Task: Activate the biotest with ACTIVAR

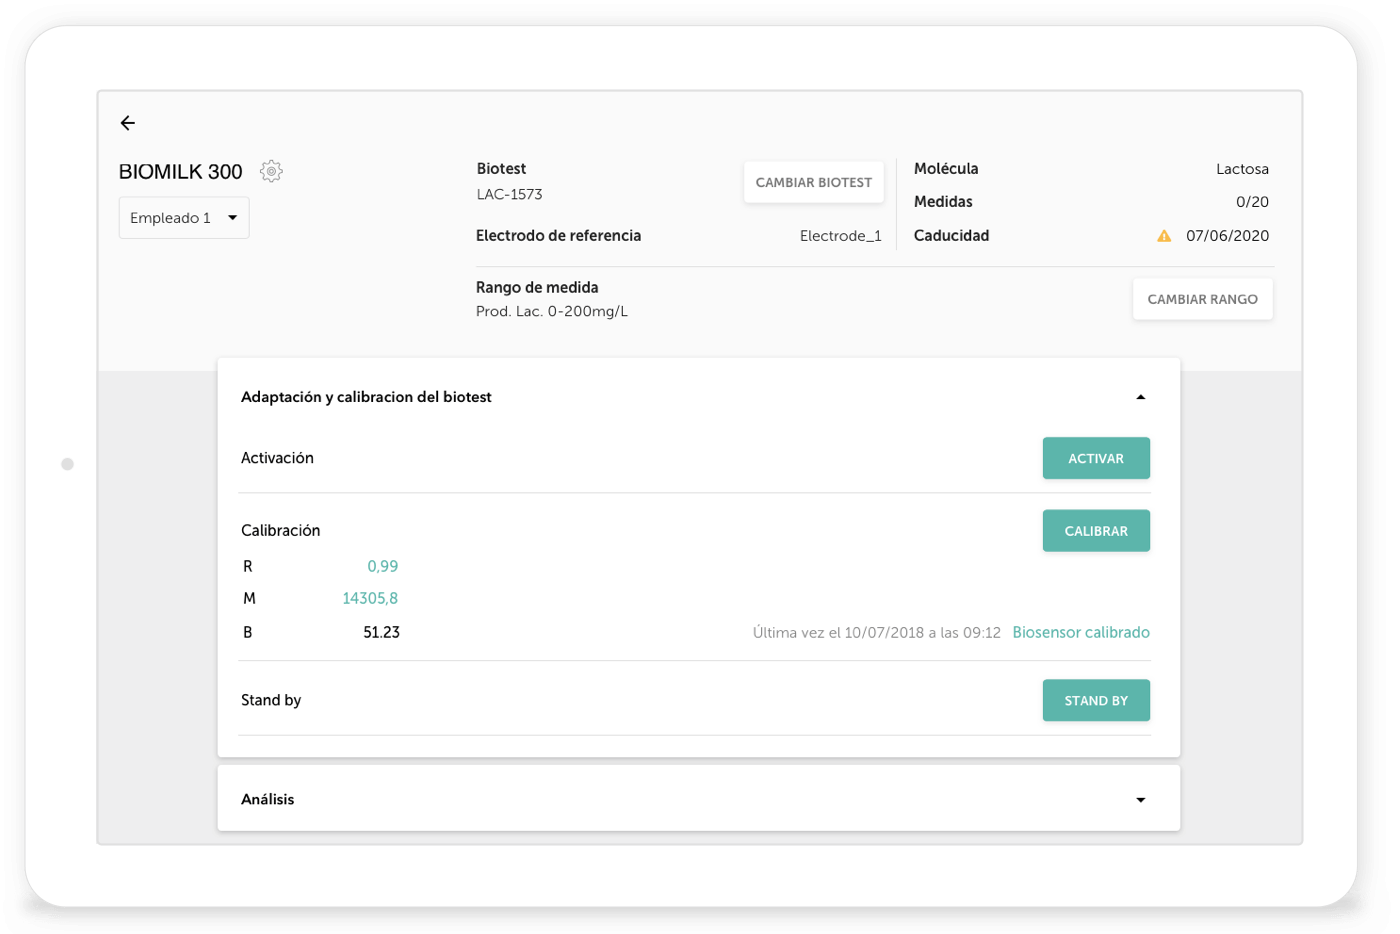Action: coord(1096,458)
